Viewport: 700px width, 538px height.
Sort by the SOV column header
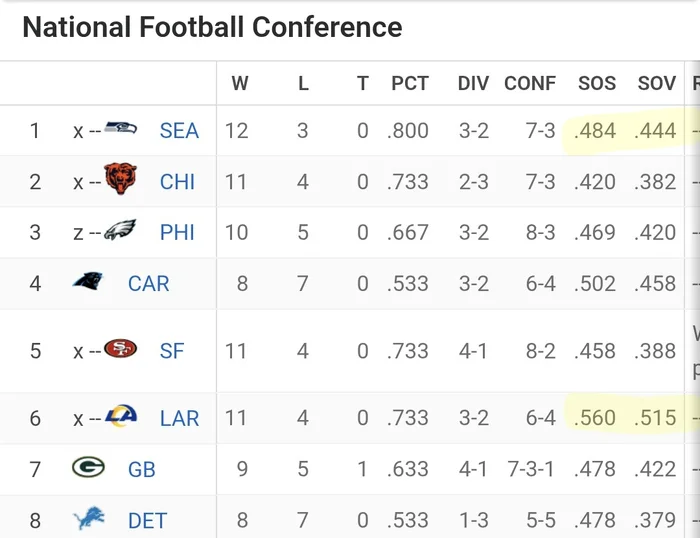pyautogui.click(x=657, y=84)
